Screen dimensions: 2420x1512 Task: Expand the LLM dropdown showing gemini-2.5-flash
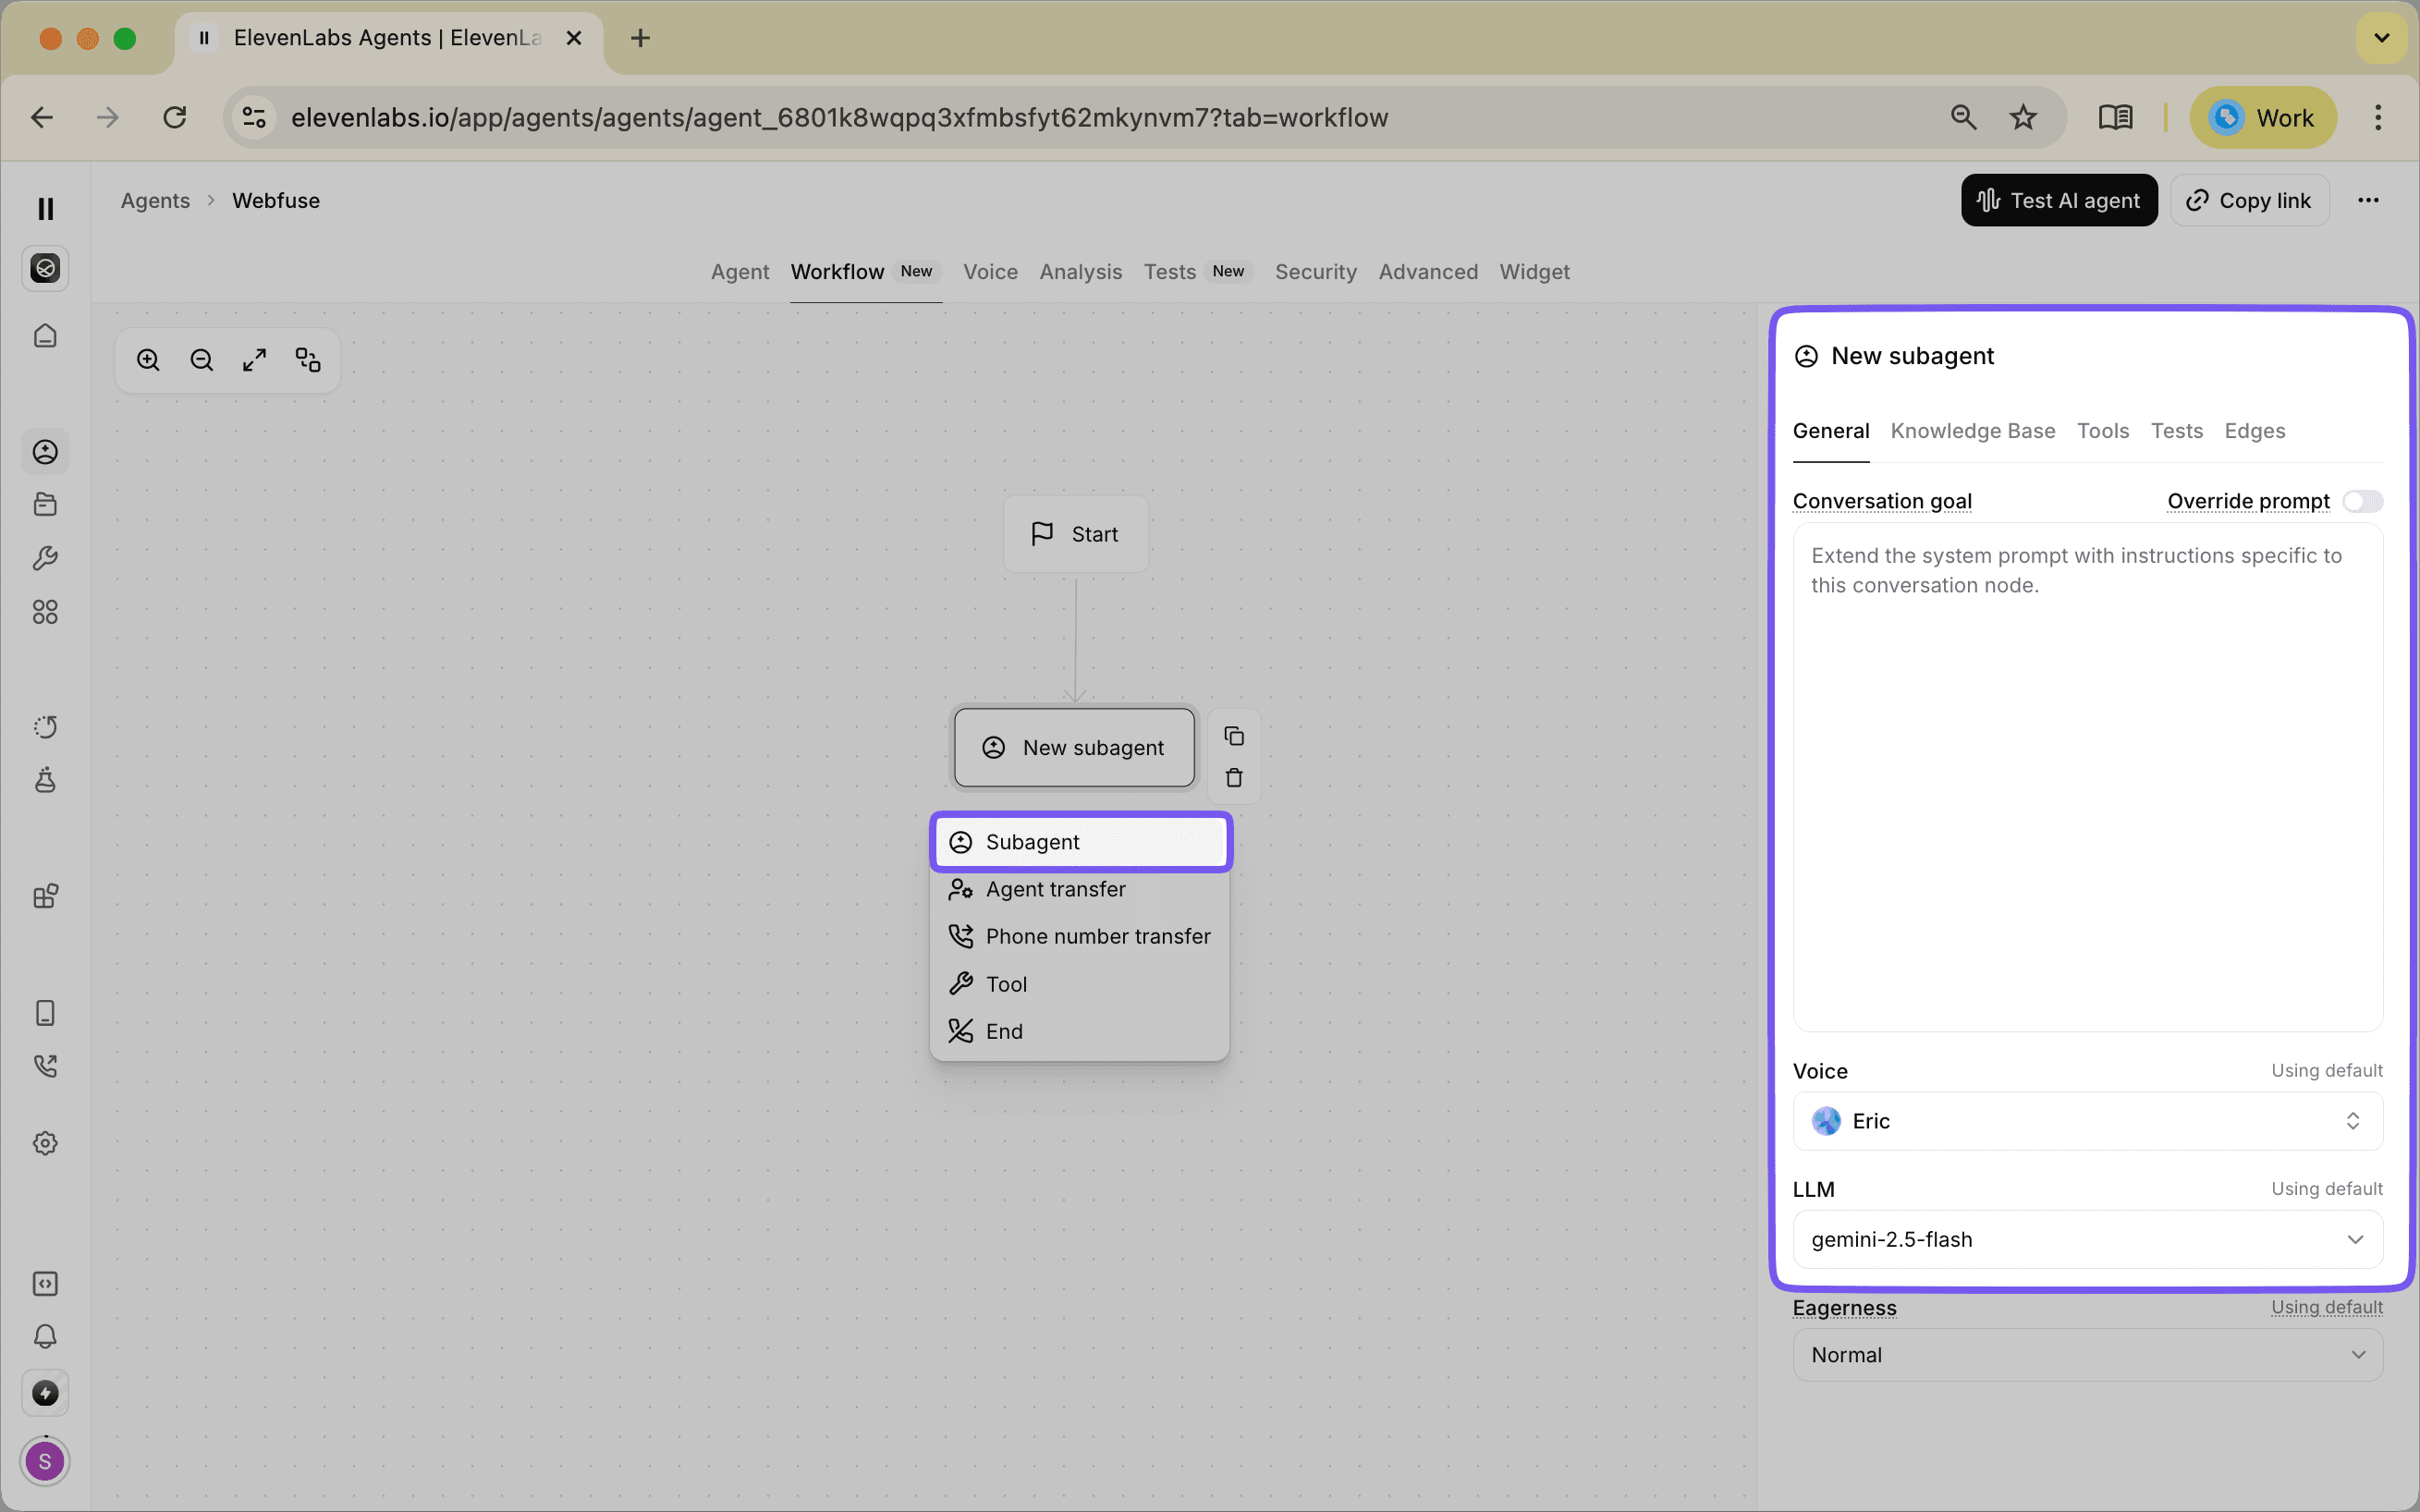coord(2087,1239)
